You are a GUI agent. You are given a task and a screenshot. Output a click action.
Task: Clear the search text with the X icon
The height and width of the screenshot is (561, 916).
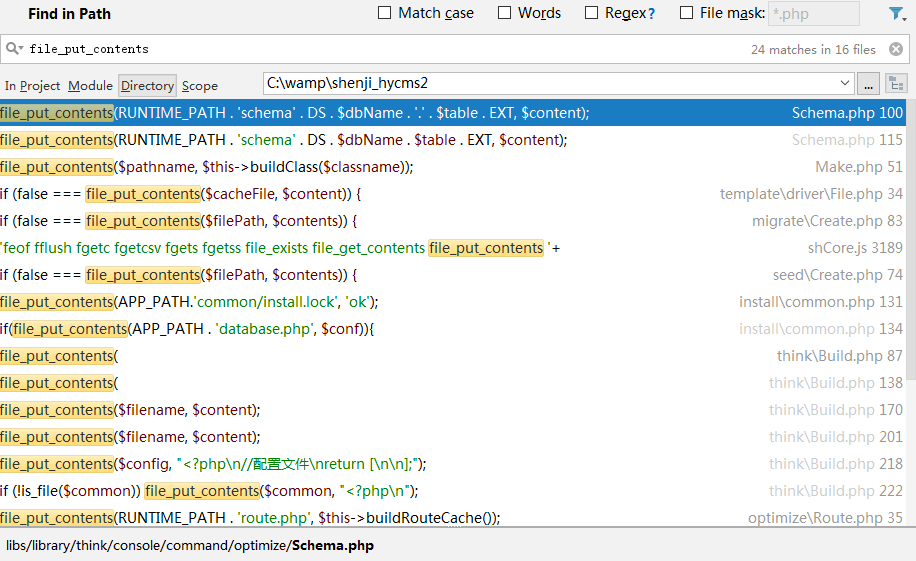[896, 49]
